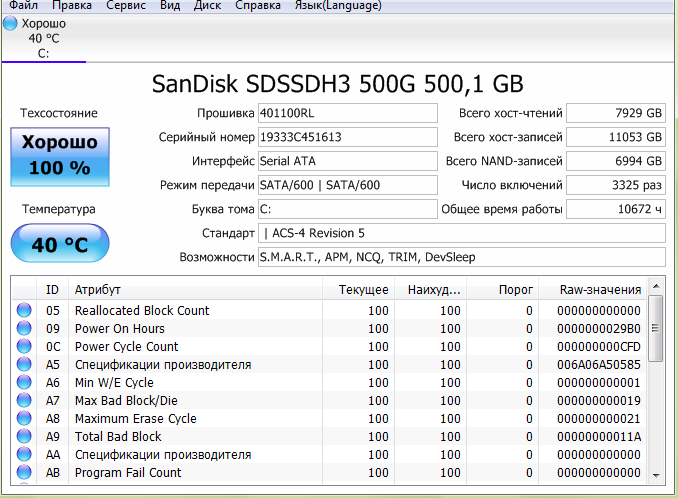Click status orb for Min W/E Cycle
Viewport: 678px width, 498px height.
pyautogui.click(x=24, y=383)
